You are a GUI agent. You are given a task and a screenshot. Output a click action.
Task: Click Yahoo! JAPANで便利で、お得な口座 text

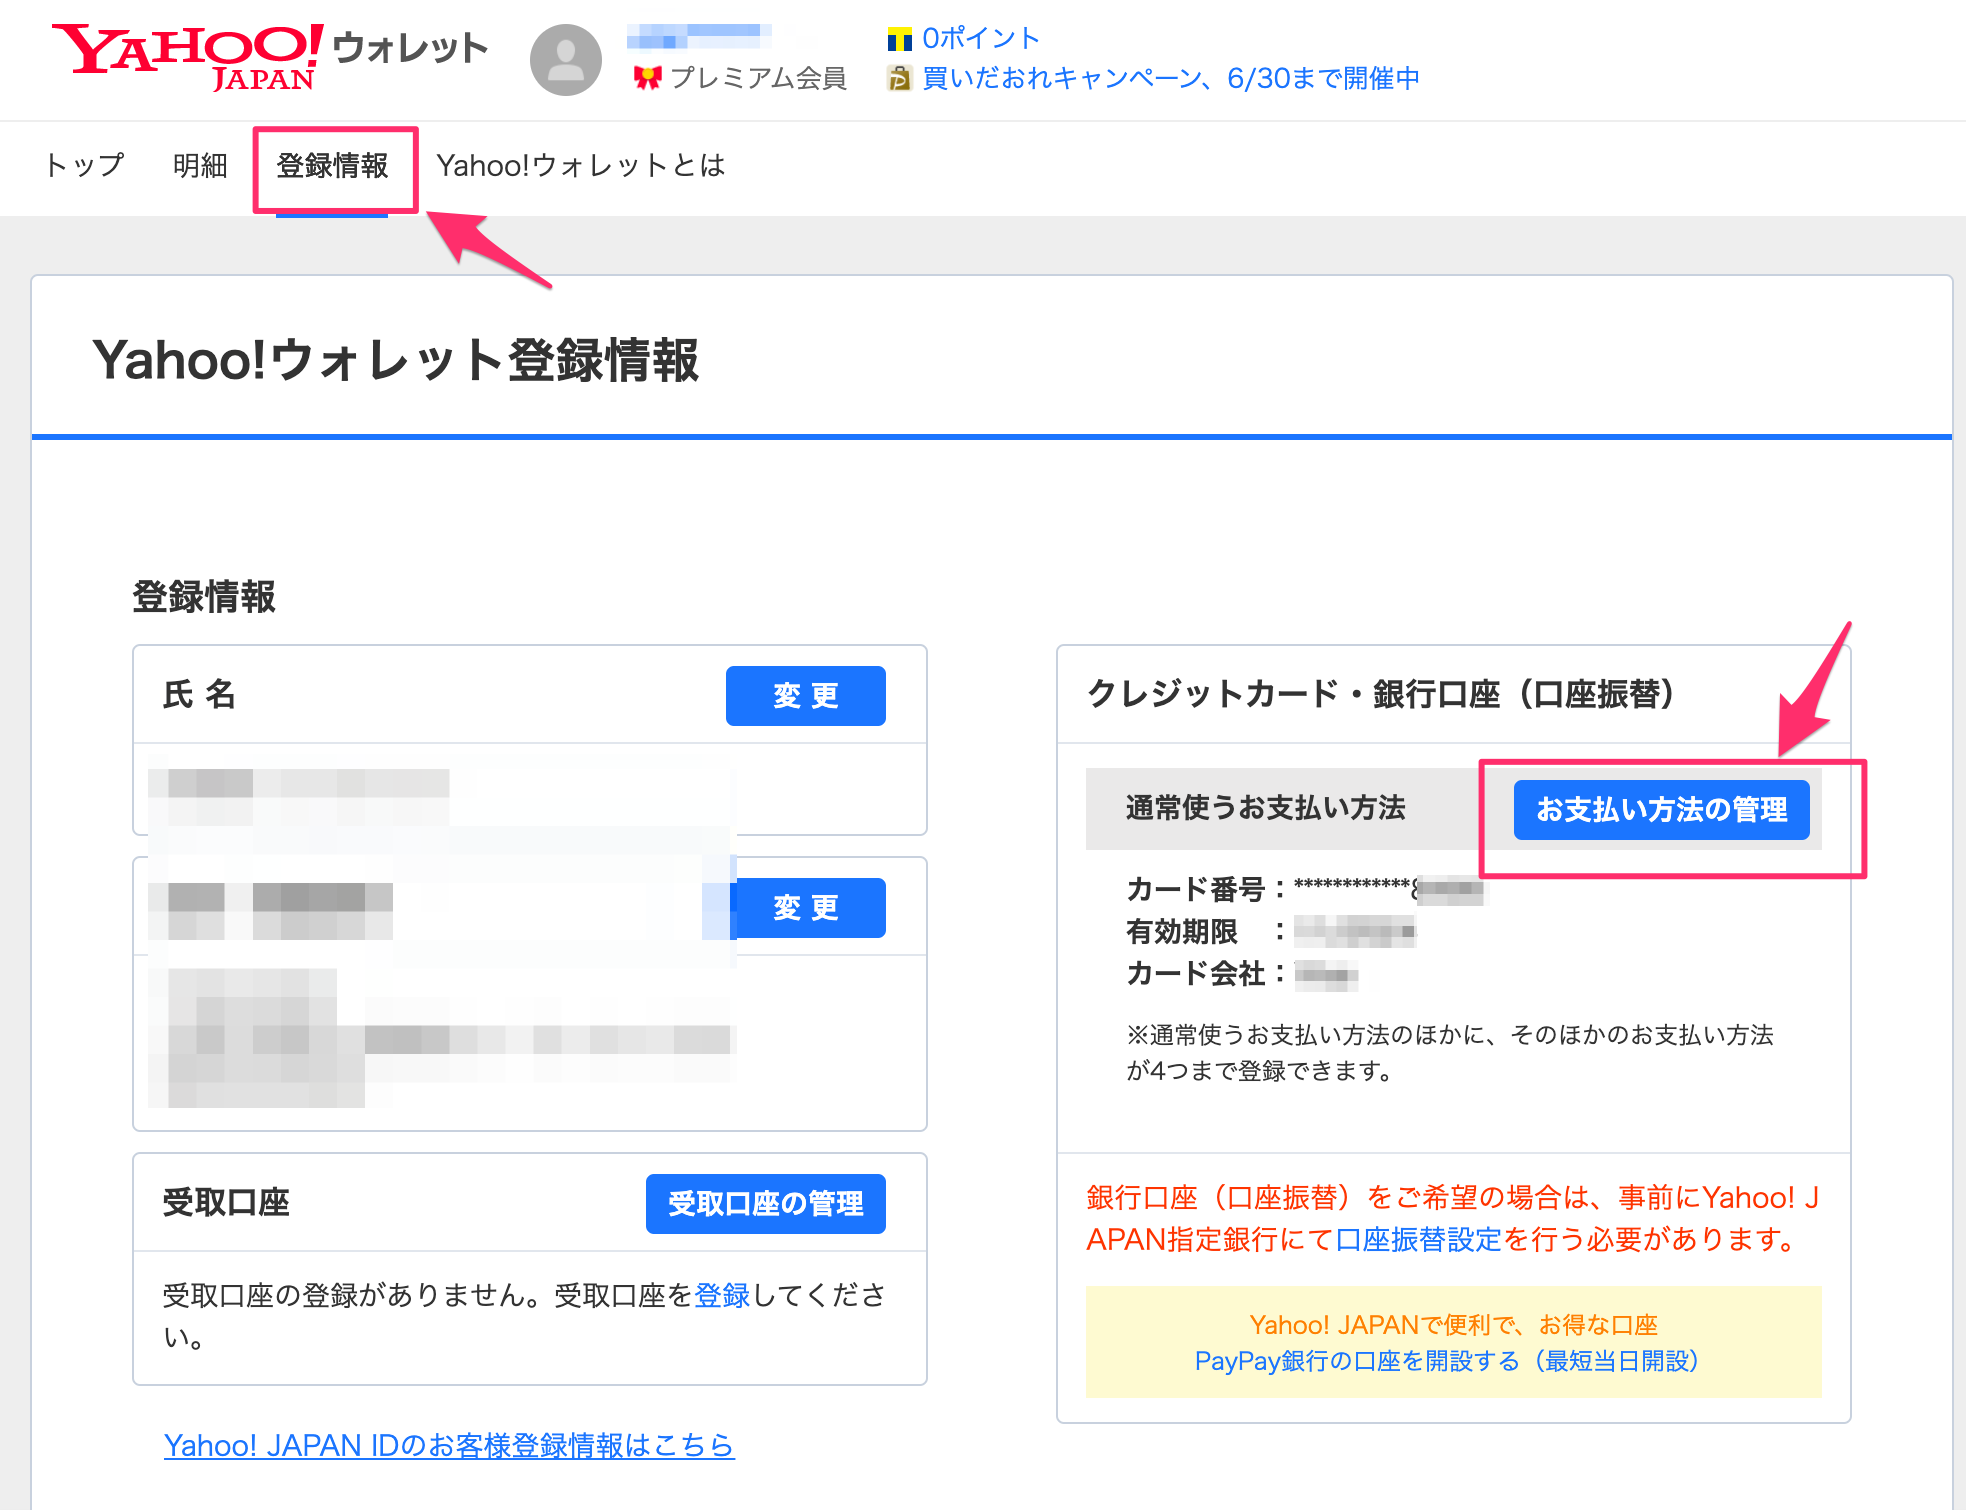pos(1454,1325)
